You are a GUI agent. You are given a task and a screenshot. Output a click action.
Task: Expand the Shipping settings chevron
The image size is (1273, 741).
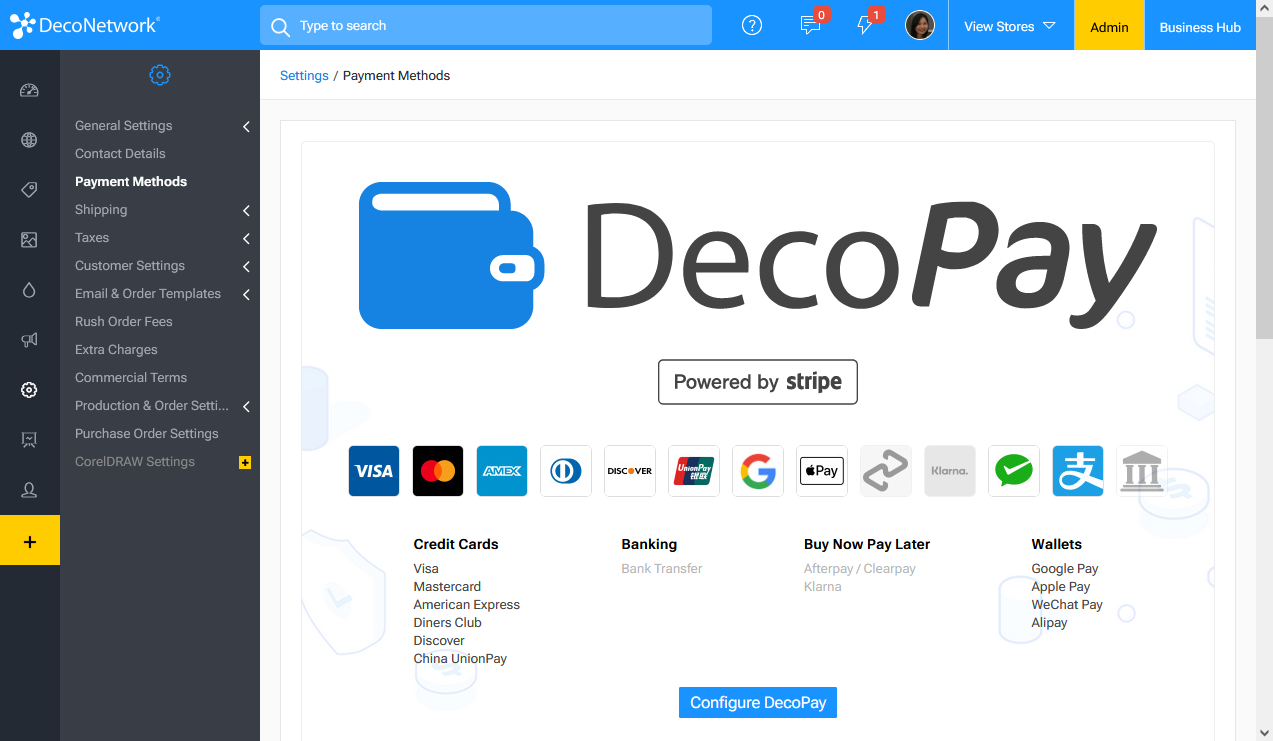click(x=246, y=210)
